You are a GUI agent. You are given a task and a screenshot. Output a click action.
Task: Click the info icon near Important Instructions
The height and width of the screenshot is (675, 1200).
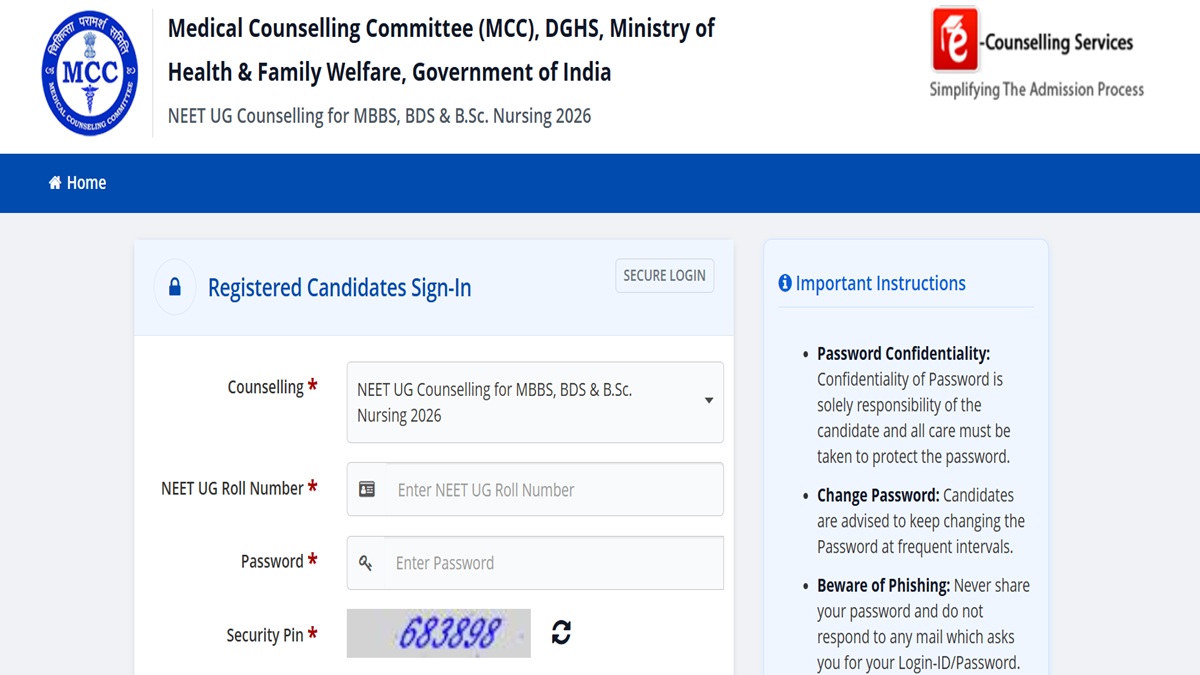tap(785, 283)
